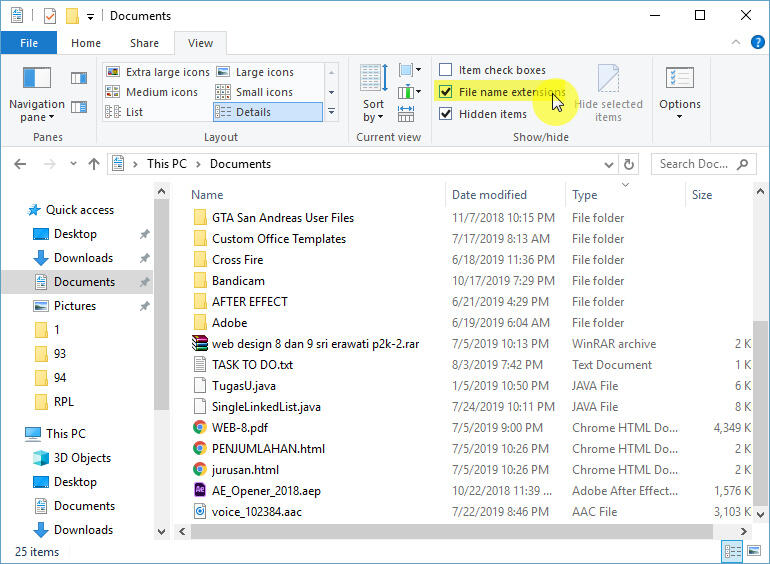The height and width of the screenshot is (564, 770).
Task: Switch to Details view status bar icon
Action: (x=732, y=551)
